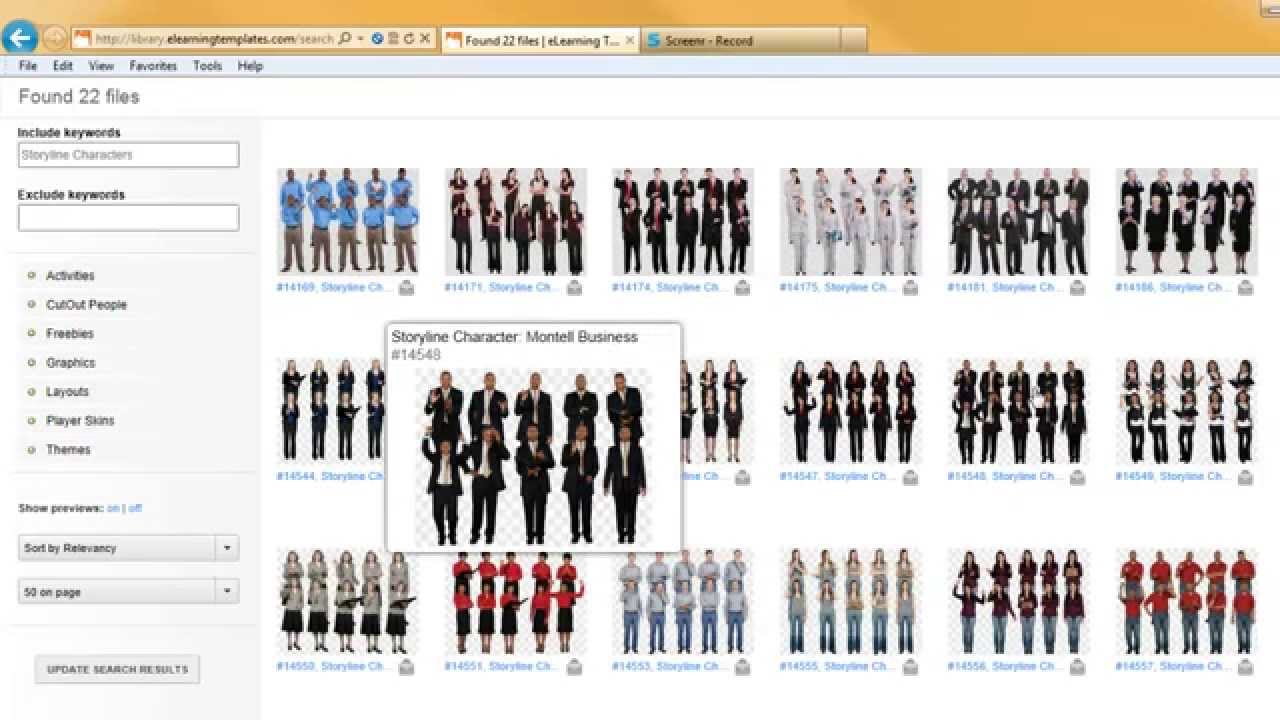Expand the address bar dropdown arrow
1280x720 pixels.
(x=361, y=39)
